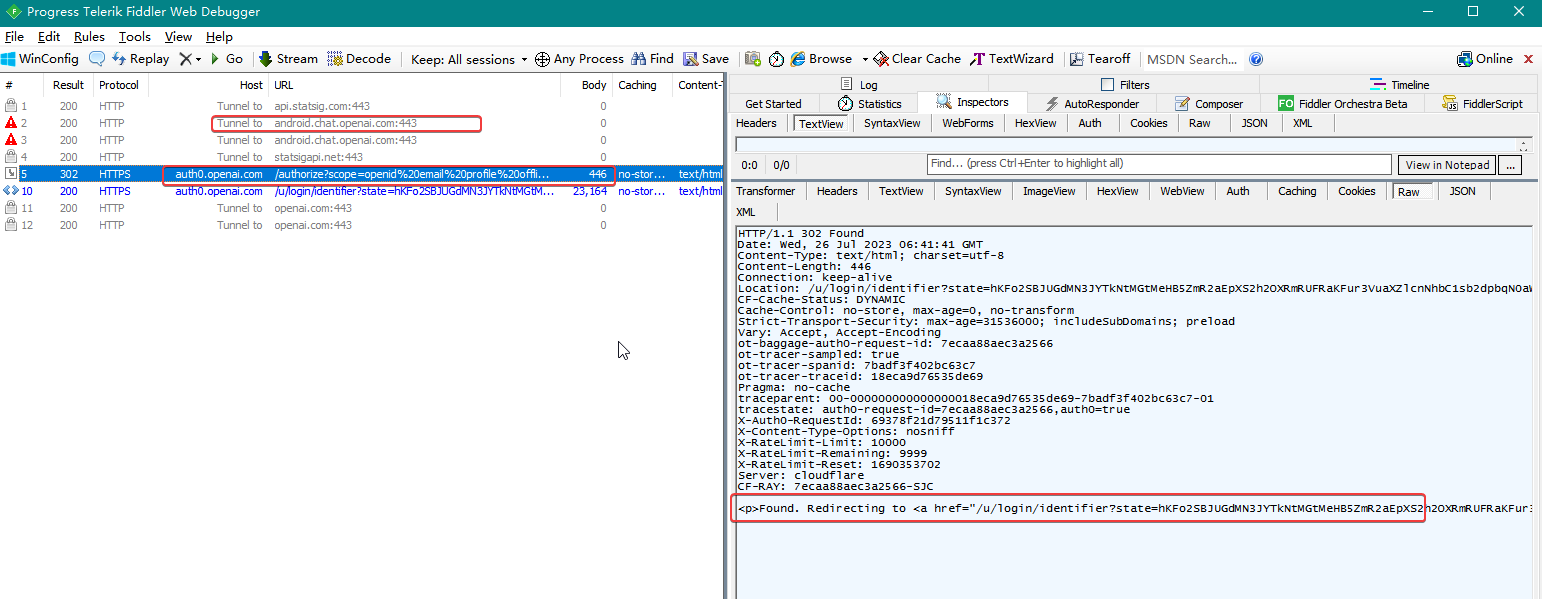Click the Remove sessions X icon

click(x=185, y=59)
